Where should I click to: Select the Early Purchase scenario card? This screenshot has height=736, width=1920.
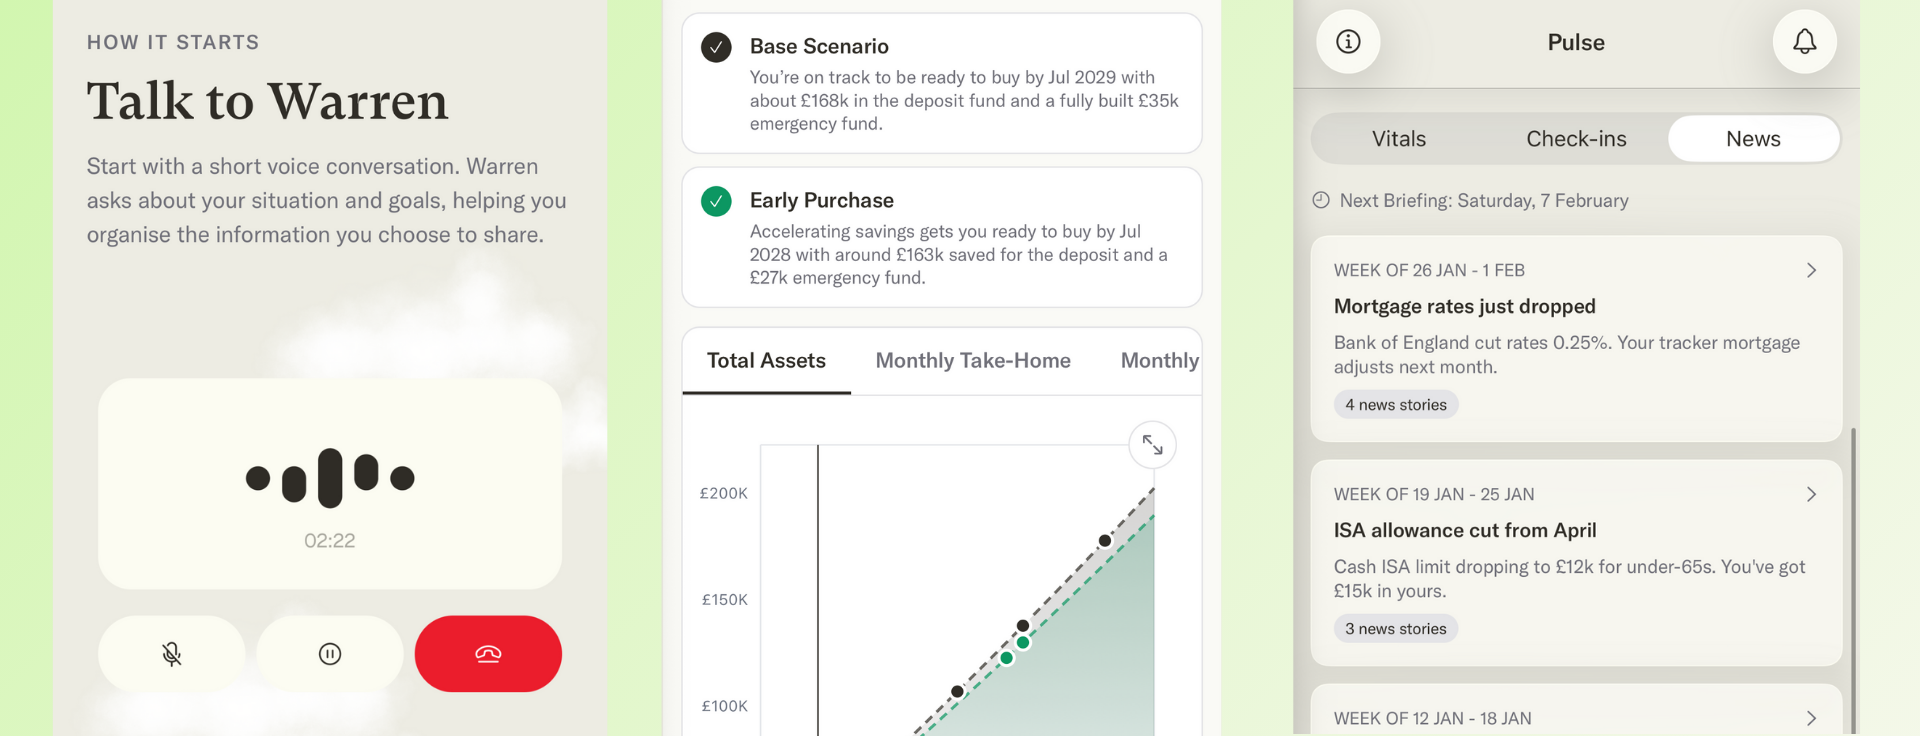942,238
